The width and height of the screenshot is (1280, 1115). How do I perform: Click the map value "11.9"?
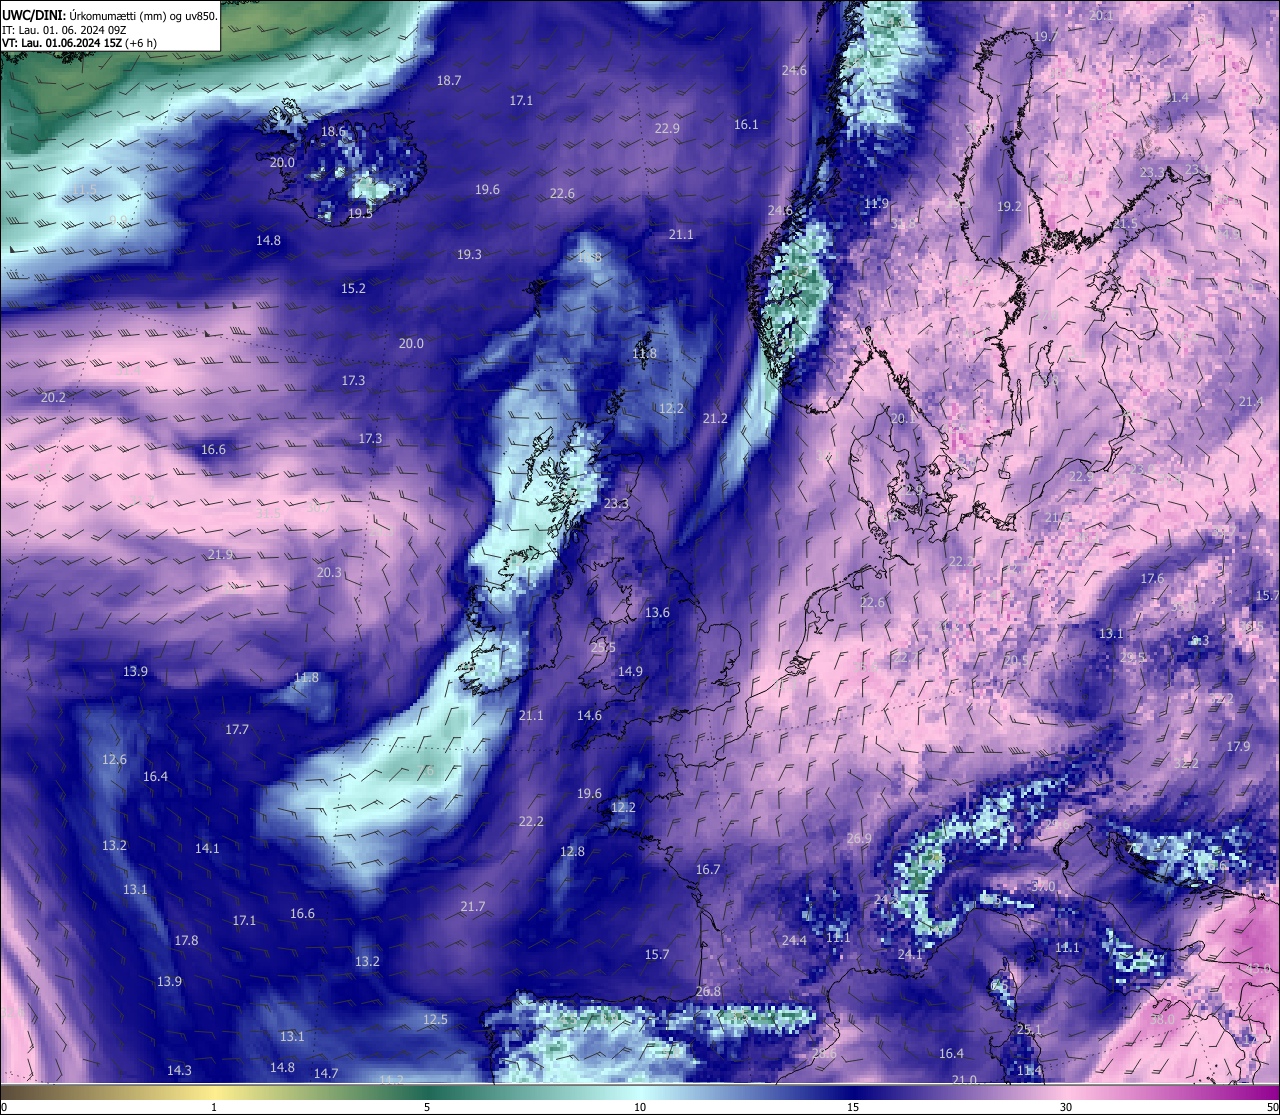point(876,203)
